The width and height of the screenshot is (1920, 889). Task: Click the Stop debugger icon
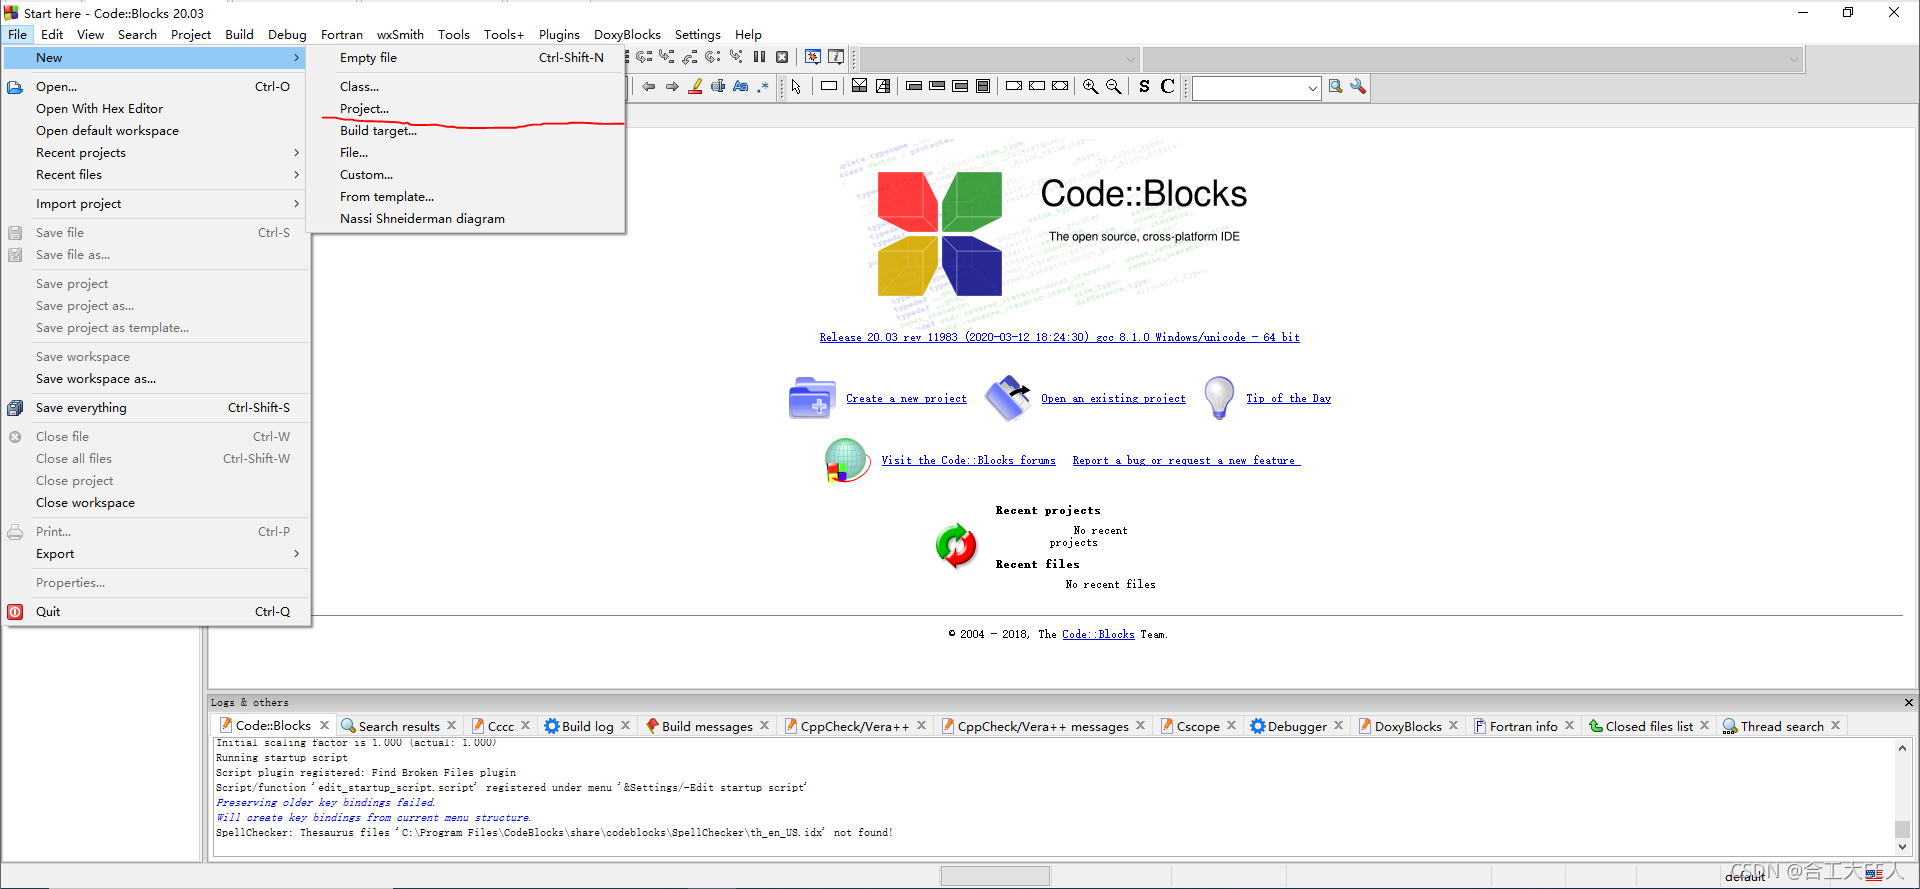[x=782, y=57]
